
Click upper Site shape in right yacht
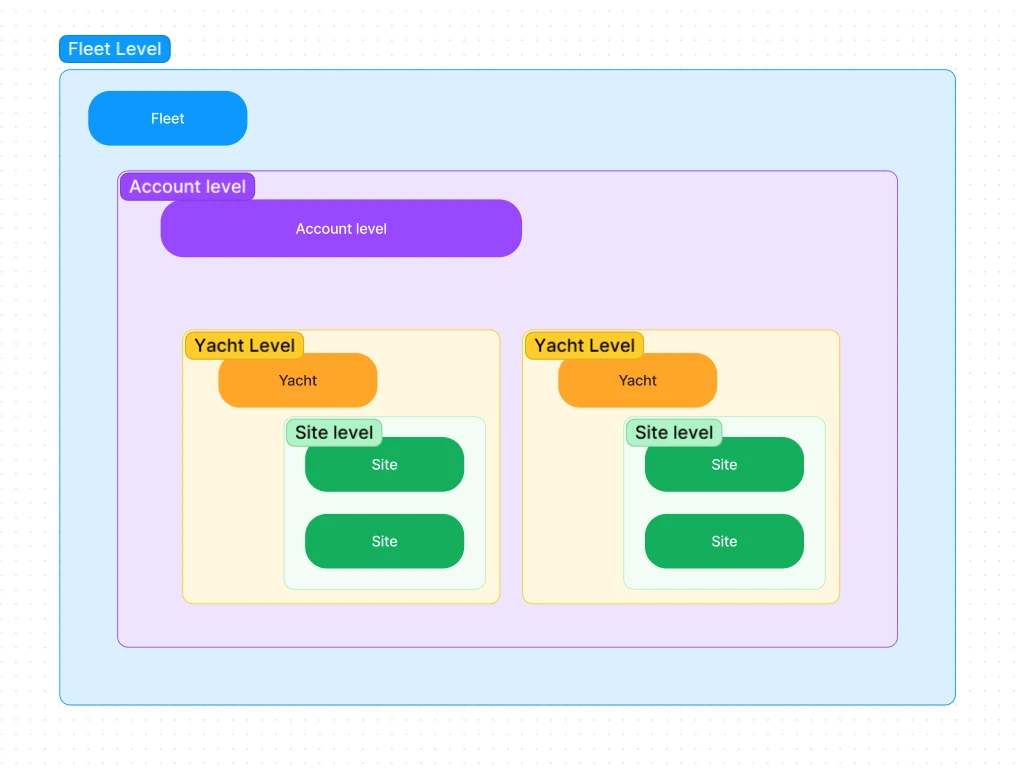tap(724, 465)
